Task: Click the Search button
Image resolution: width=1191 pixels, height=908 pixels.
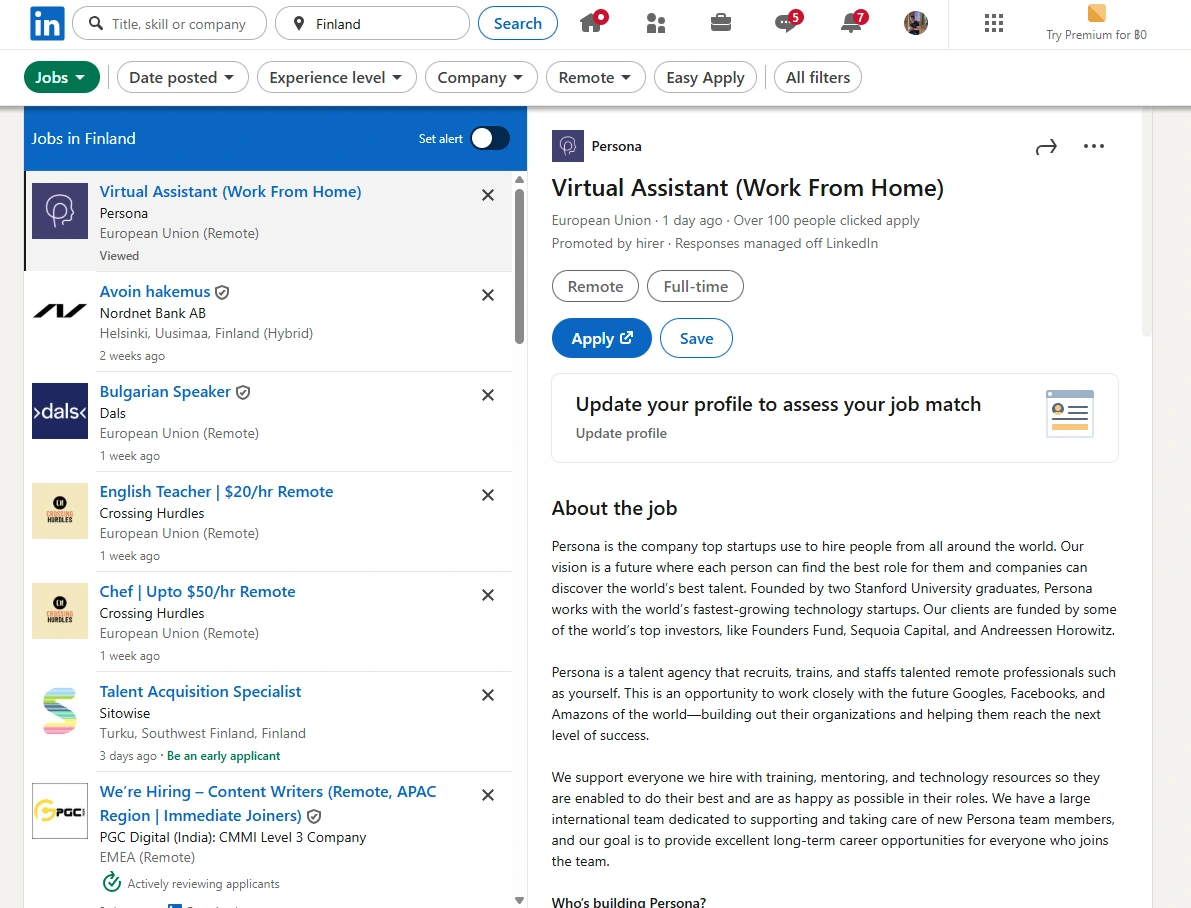Action: point(517,24)
